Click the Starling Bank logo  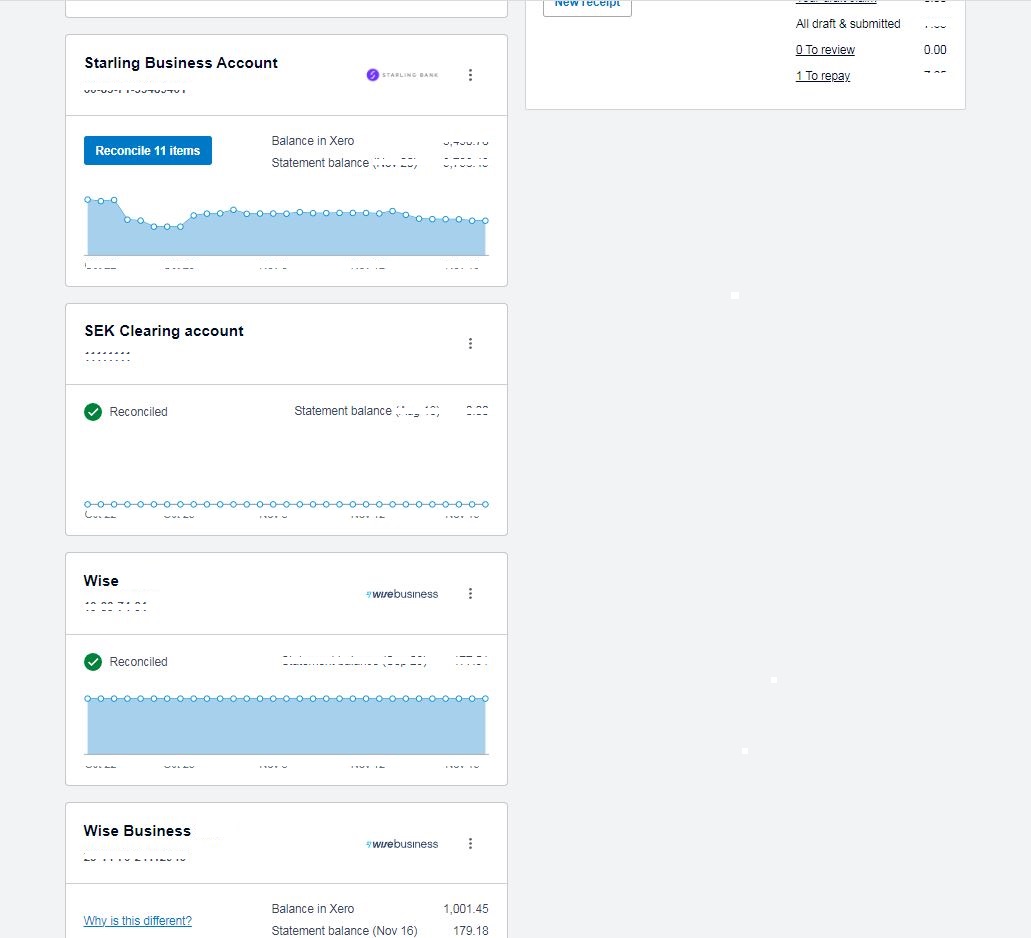[x=402, y=75]
